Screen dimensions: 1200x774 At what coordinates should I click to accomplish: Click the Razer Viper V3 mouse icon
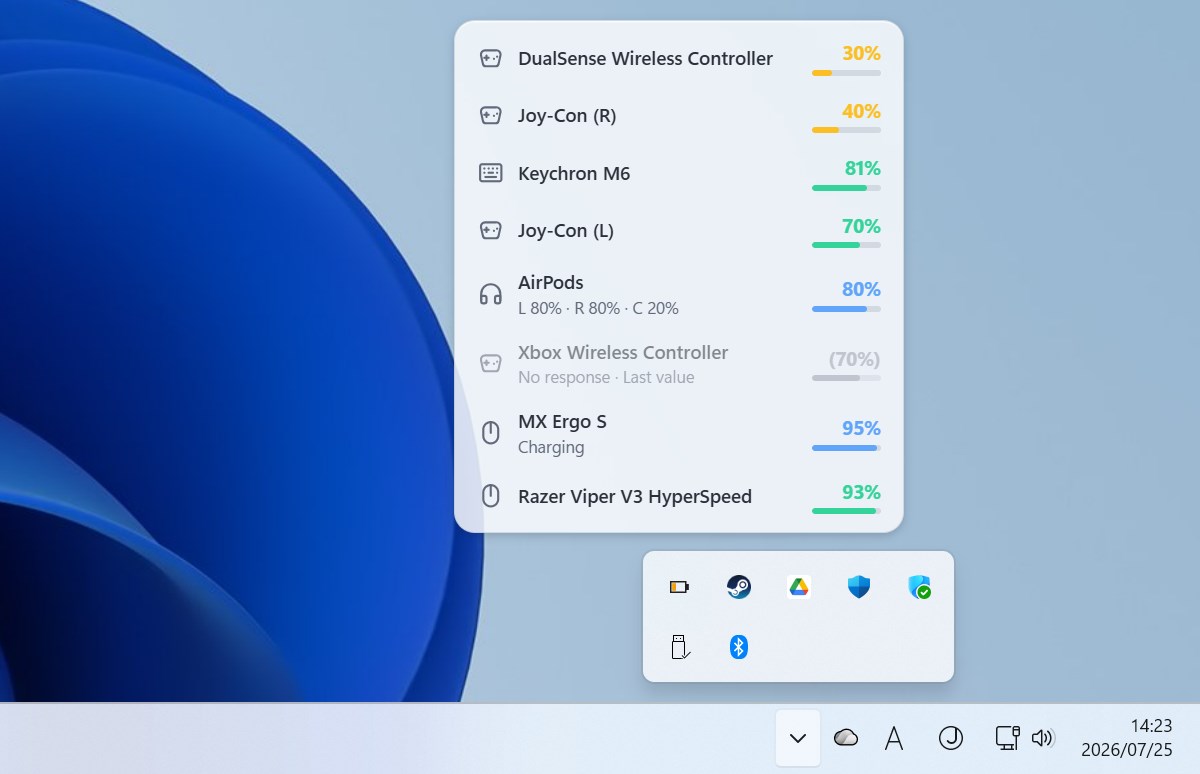pos(490,496)
